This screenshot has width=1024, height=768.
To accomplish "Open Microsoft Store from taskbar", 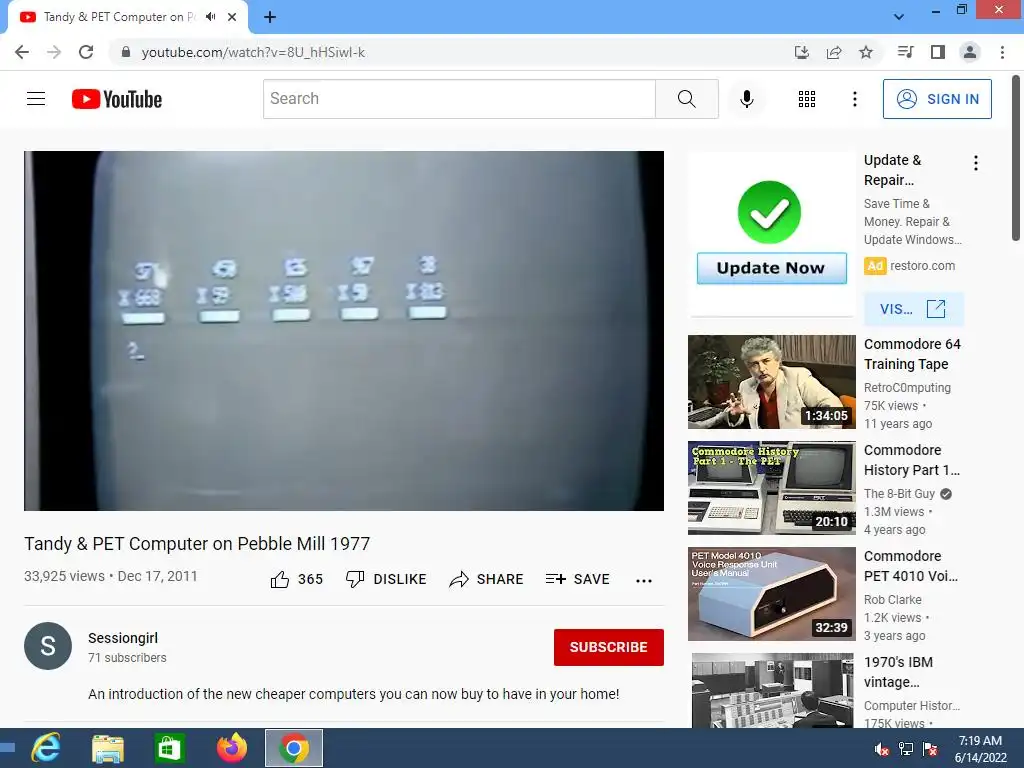I will pyautogui.click(x=169, y=748).
